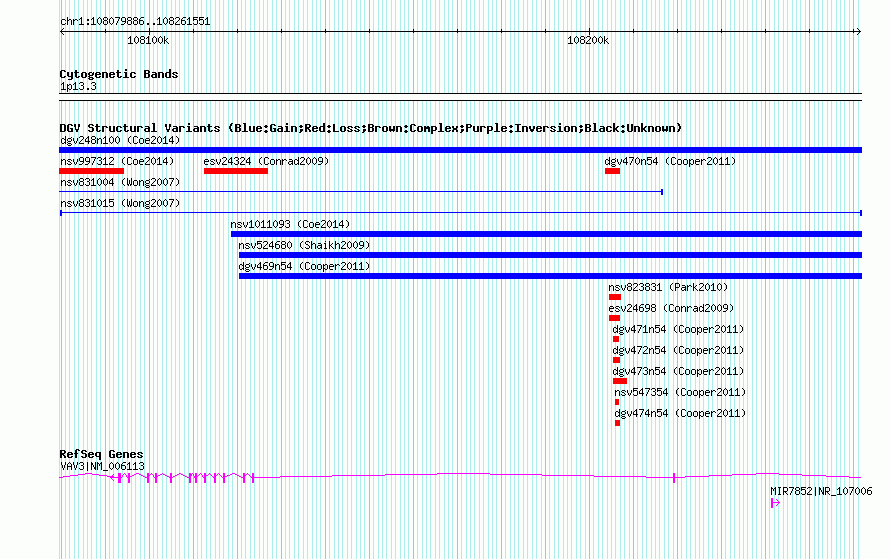The height and width of the screenshot is (559, 890).
Task: Open esv24698 (Conrad2009) variant label
Action: 671,308
